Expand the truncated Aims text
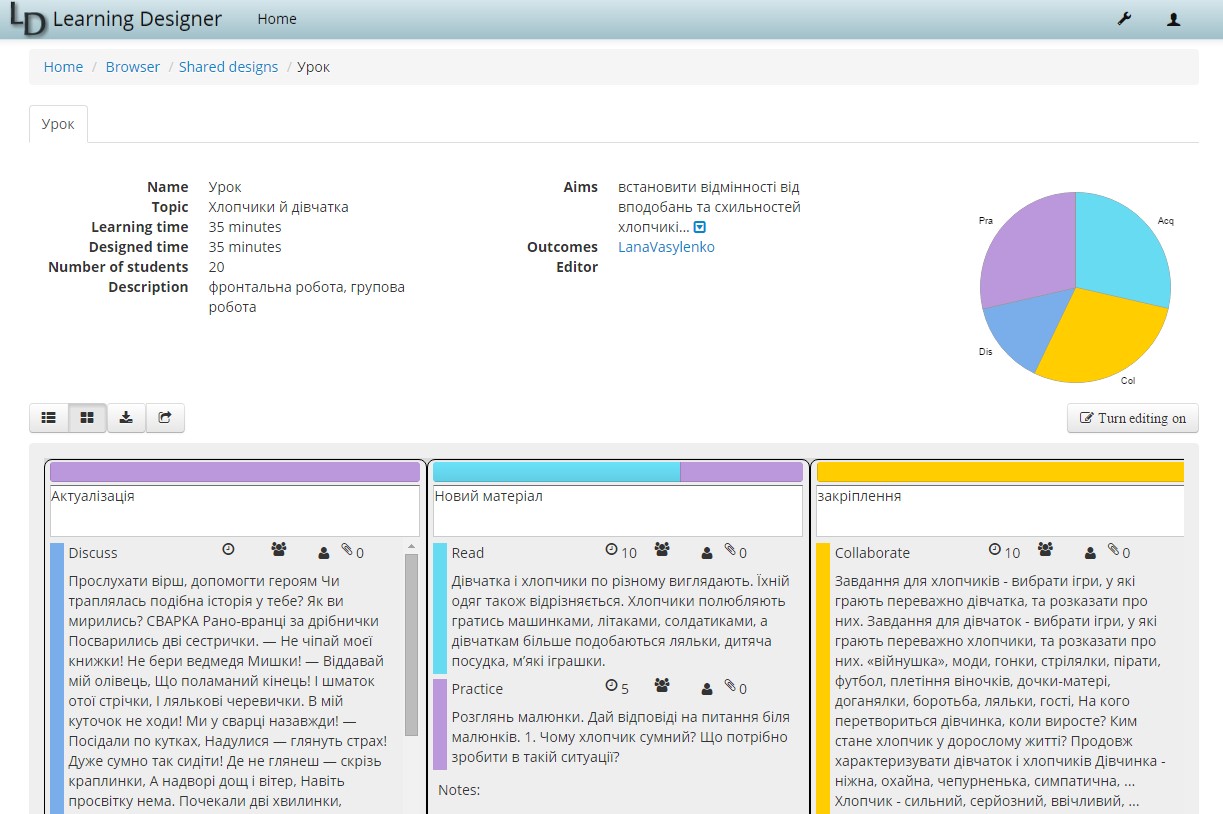1223x814 pixels. (698, 227)
